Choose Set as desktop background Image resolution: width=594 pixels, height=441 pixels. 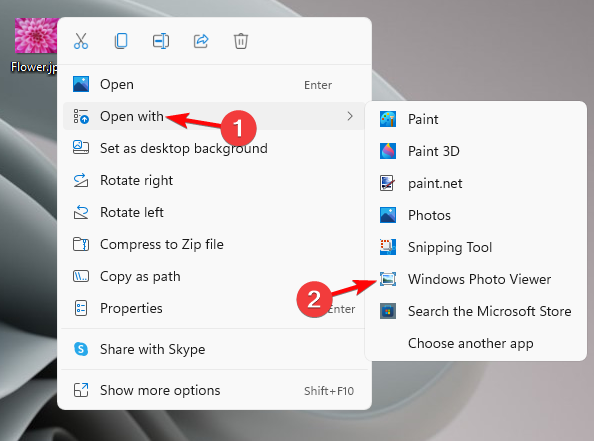point(214,148)
